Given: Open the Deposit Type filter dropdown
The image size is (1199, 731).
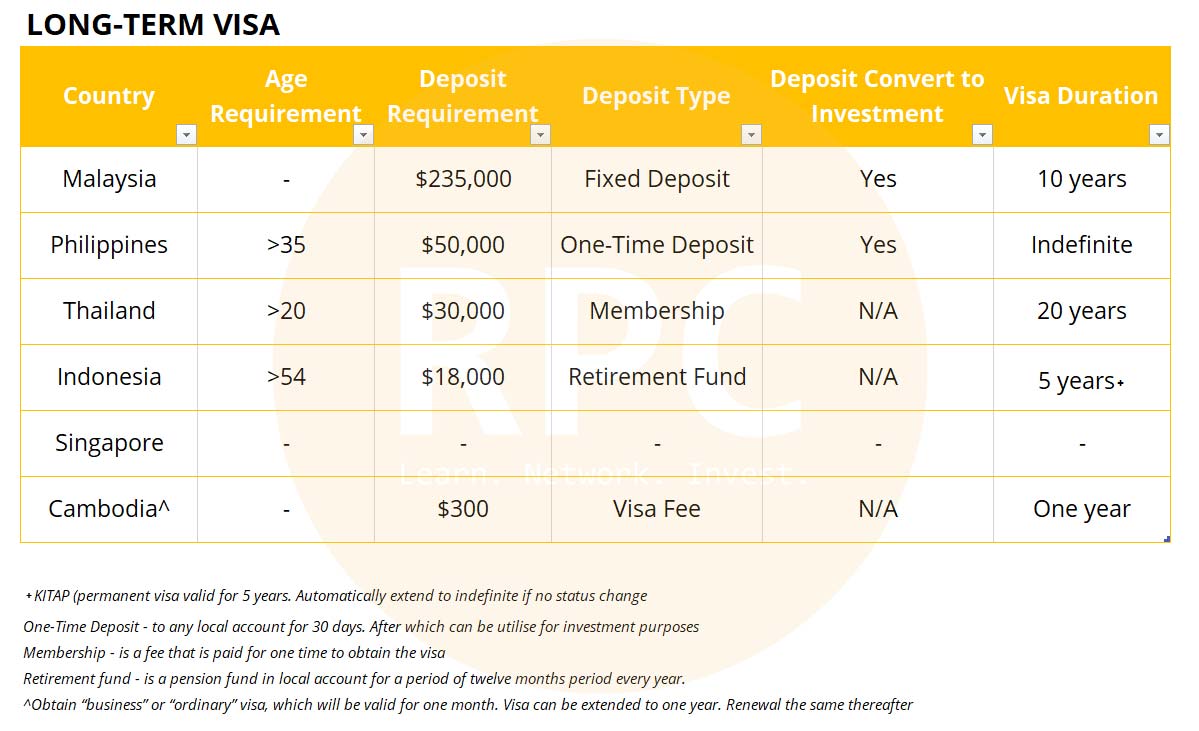Looking at the screenshot, I should pyautogui.click(x=751, y=135).
